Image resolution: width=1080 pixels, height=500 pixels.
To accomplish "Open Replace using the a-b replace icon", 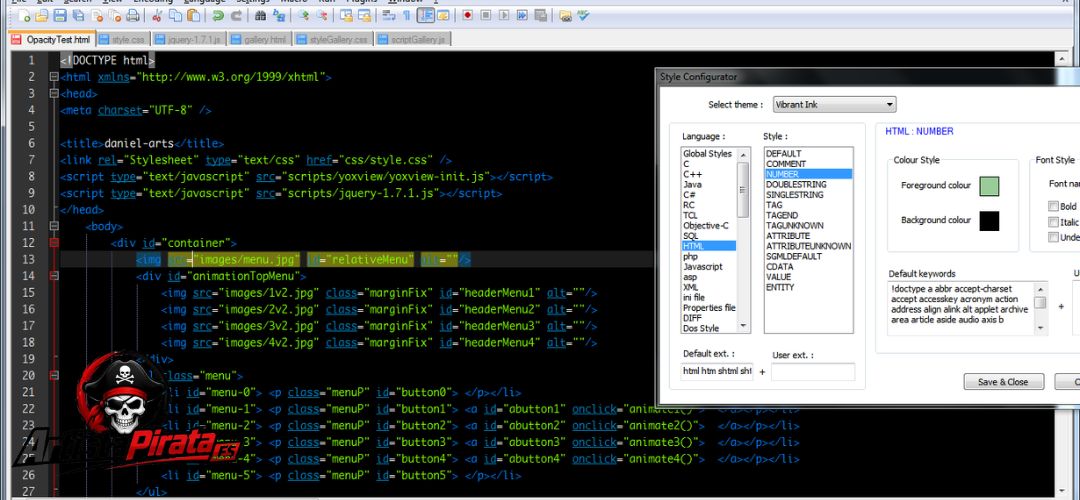I will (279, 15).
